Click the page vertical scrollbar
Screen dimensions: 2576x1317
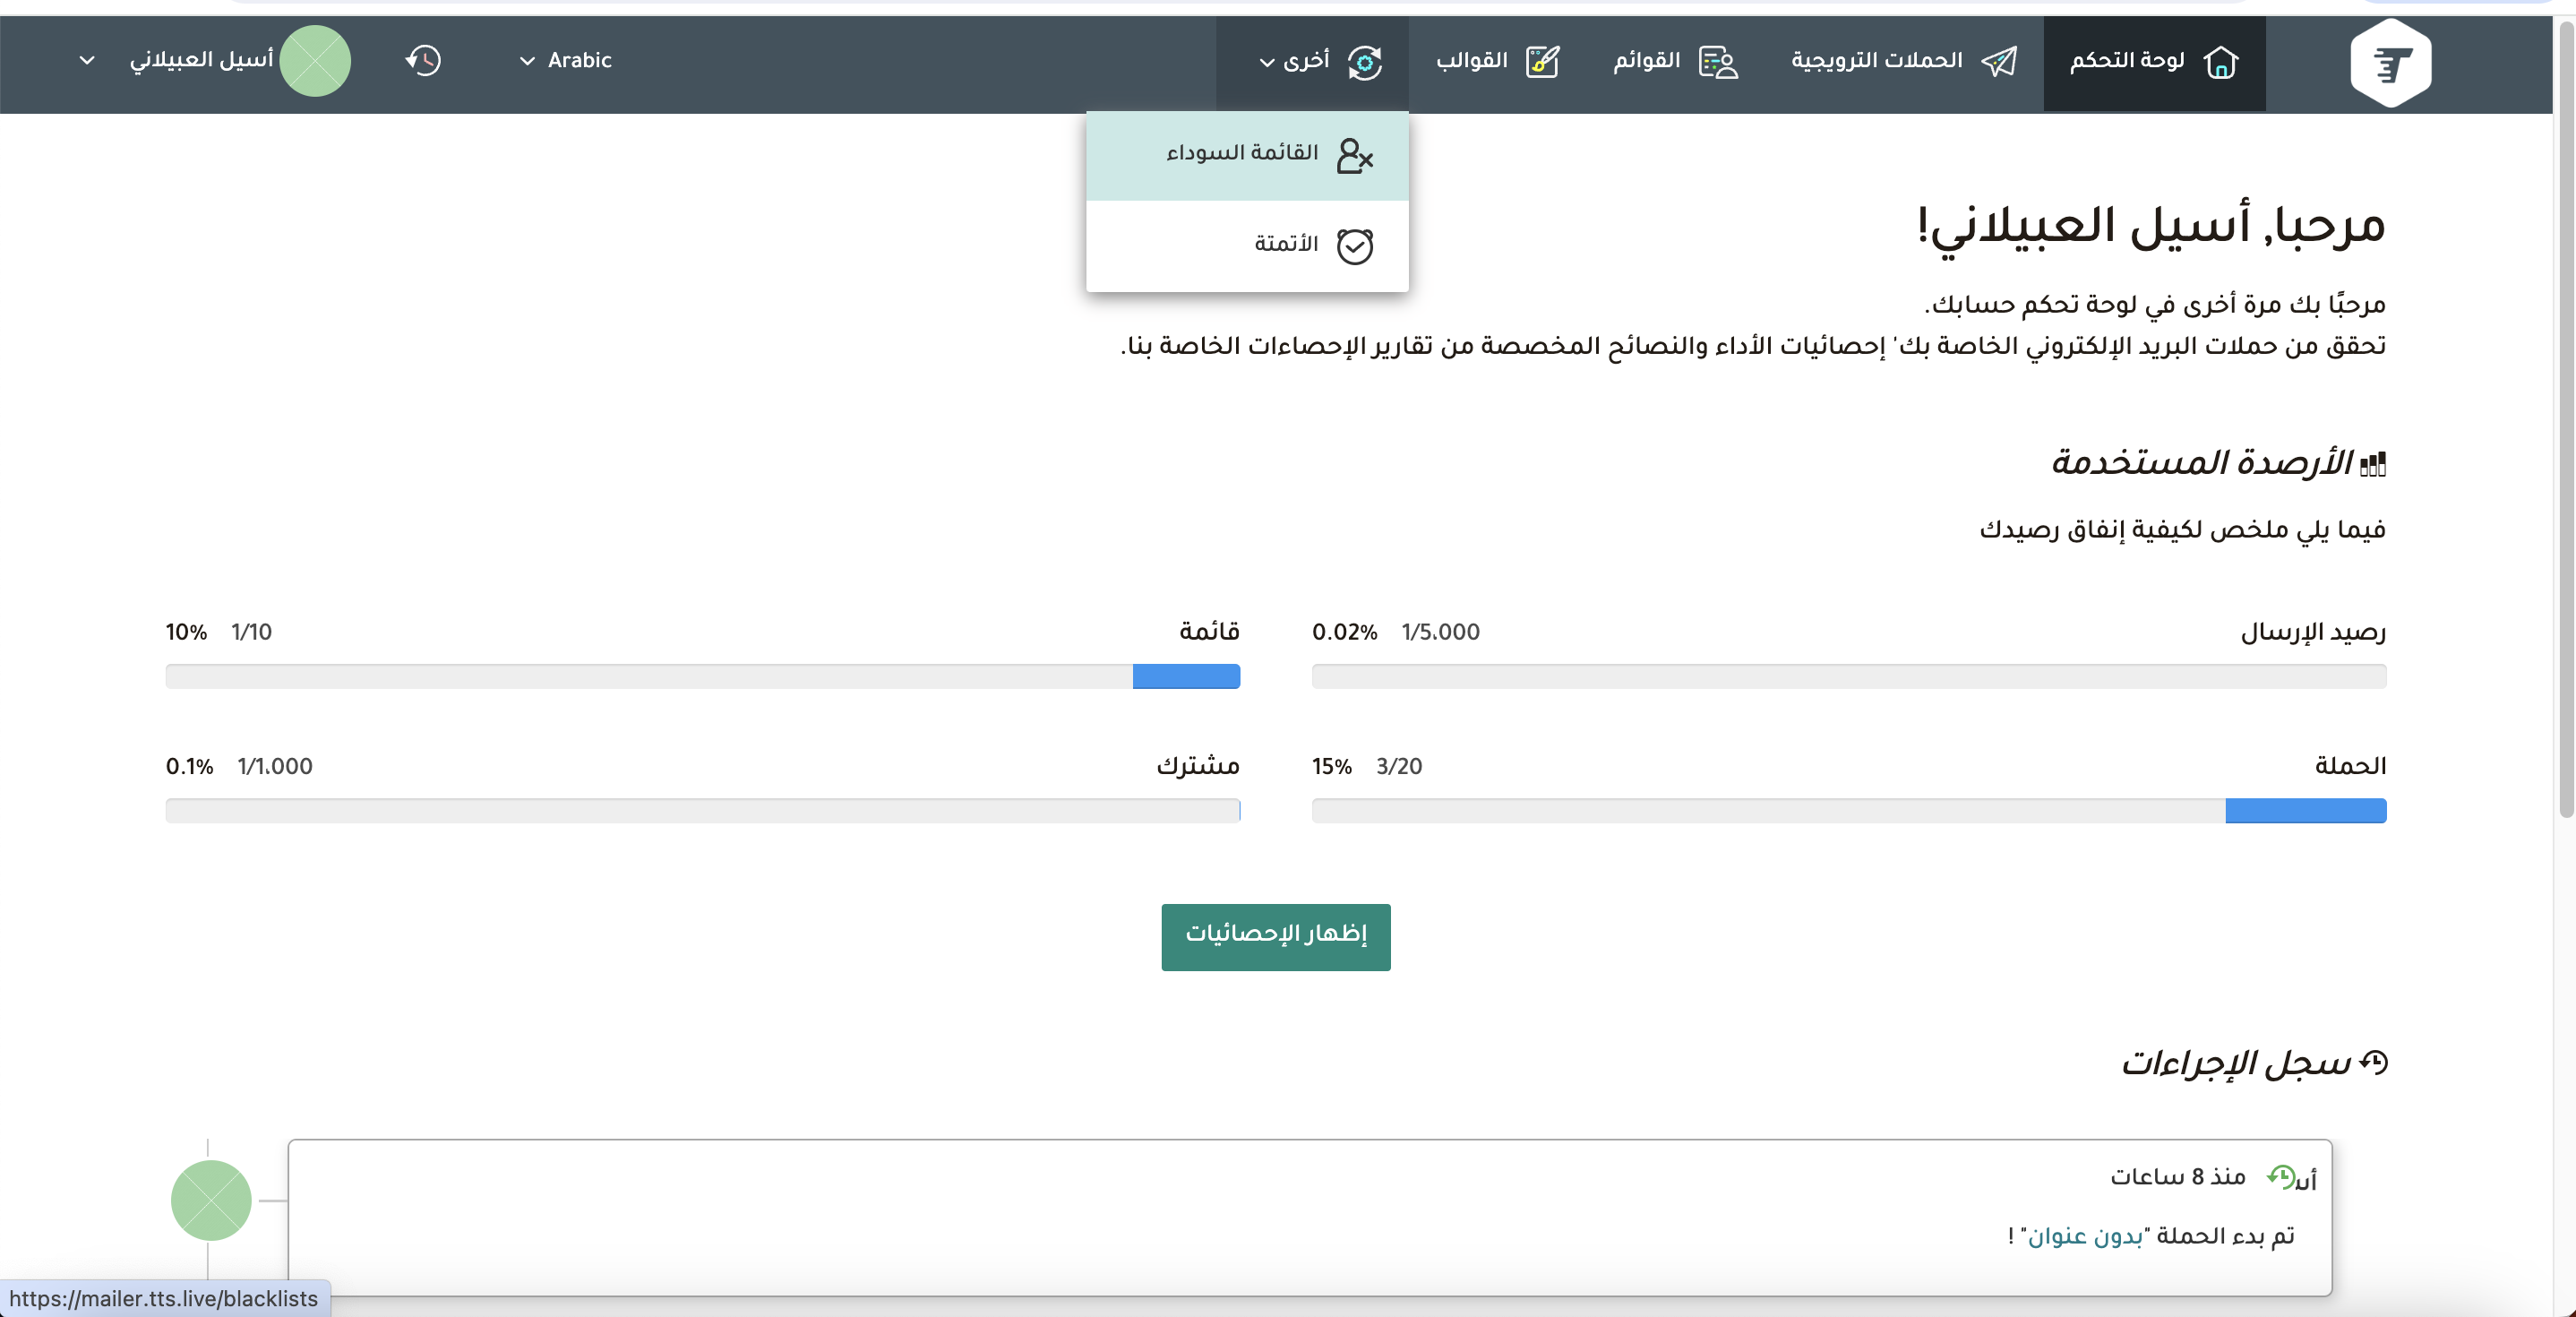(x=2565, y=420)
